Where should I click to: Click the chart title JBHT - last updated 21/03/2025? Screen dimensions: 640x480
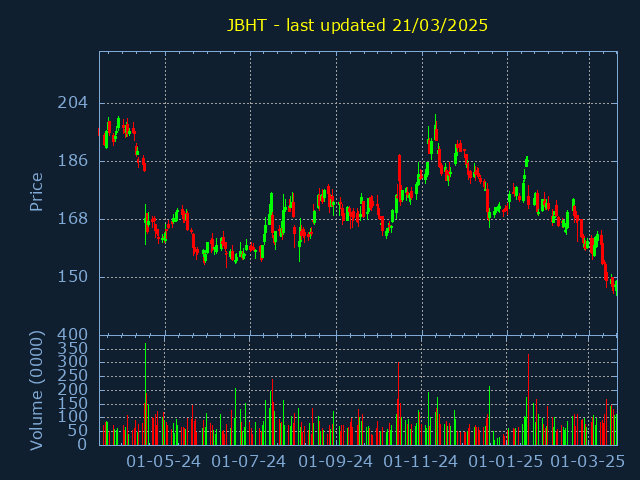[x=357, y=25]
